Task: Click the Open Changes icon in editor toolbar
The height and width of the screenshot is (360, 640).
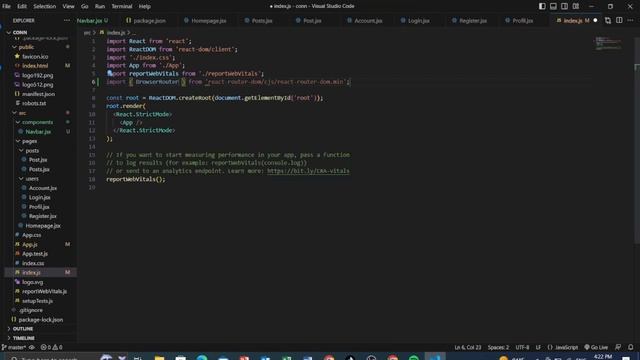Action: (608, 20)
